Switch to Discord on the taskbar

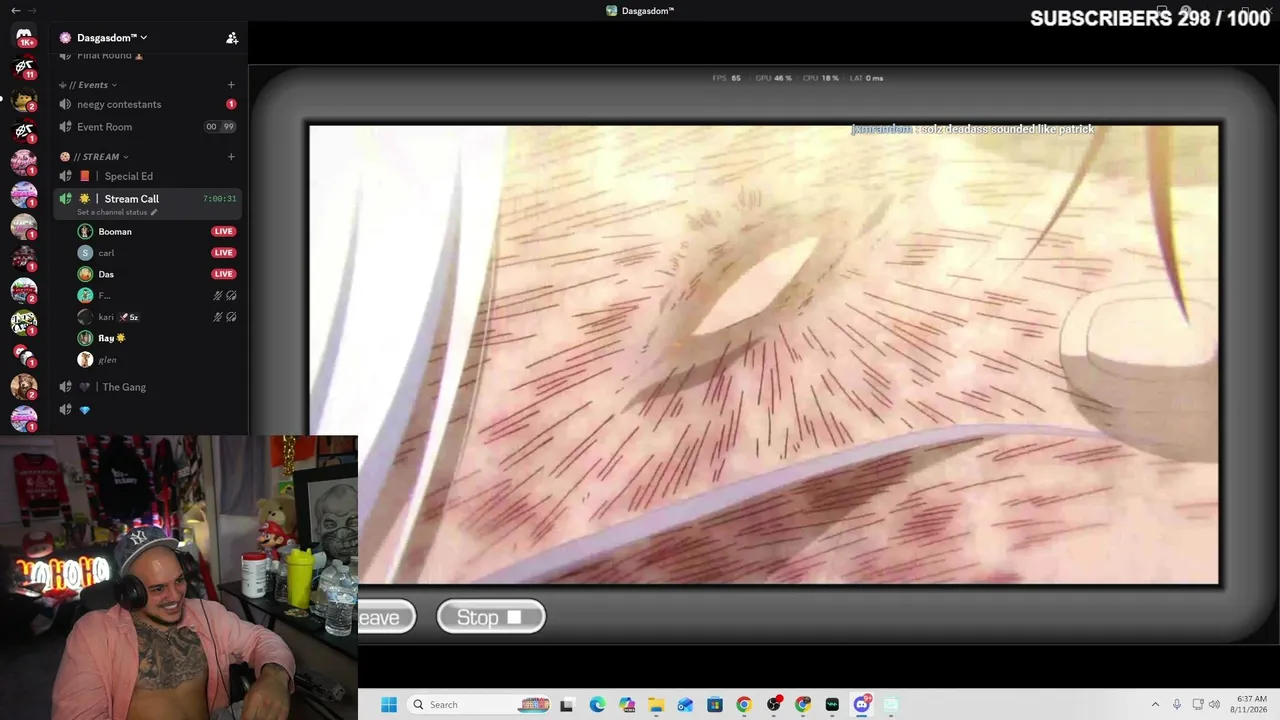[x=862, y=705]
